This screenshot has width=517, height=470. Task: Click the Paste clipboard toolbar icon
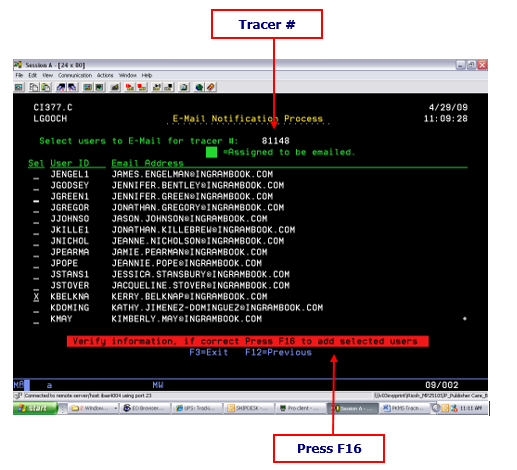click(x=46, y=87)
